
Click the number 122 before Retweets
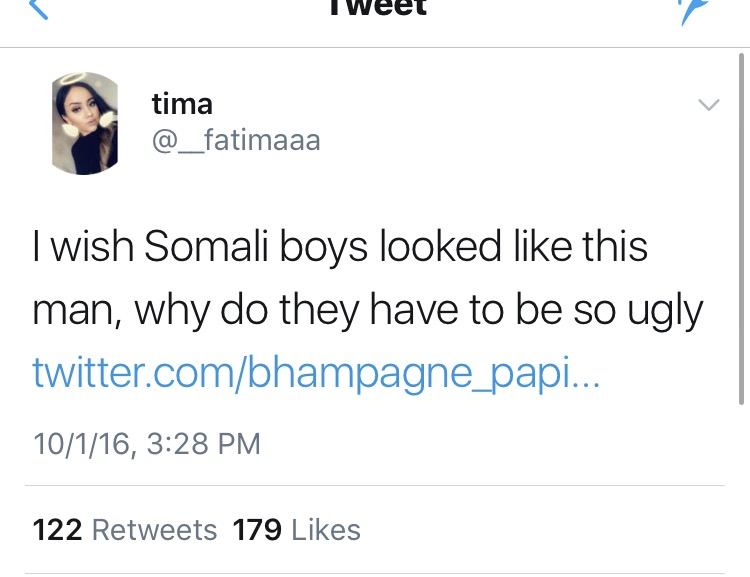click(x=57, y=529)
